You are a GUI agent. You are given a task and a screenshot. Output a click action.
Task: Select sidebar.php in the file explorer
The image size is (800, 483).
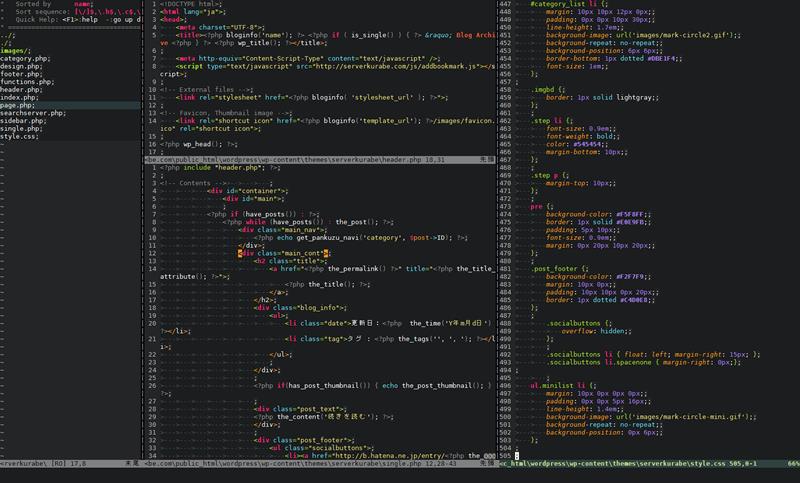(23, 121)
